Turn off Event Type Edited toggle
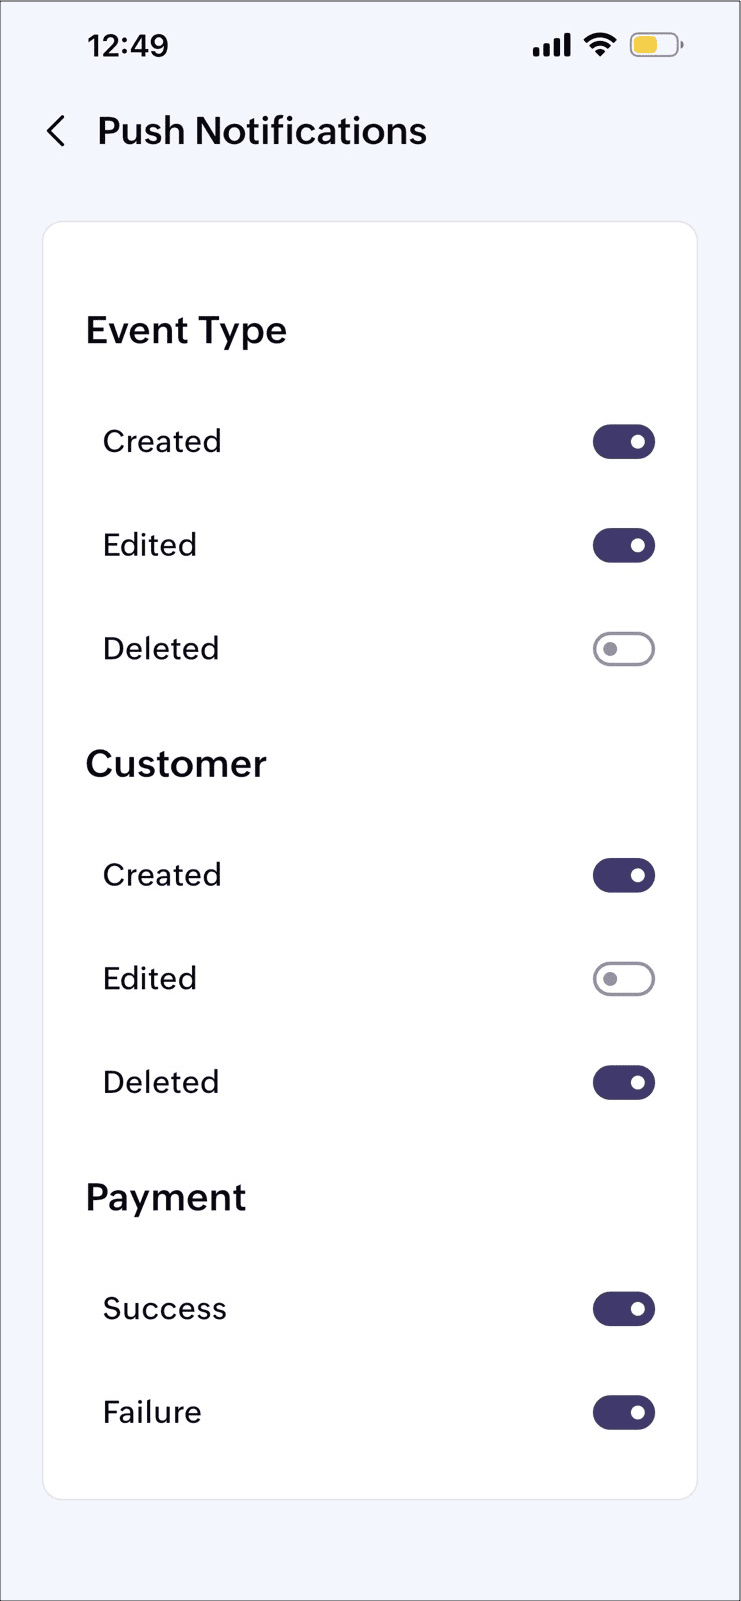Image resolution: width=741 pixels, height=1601 pixels. tap(624, 546)
